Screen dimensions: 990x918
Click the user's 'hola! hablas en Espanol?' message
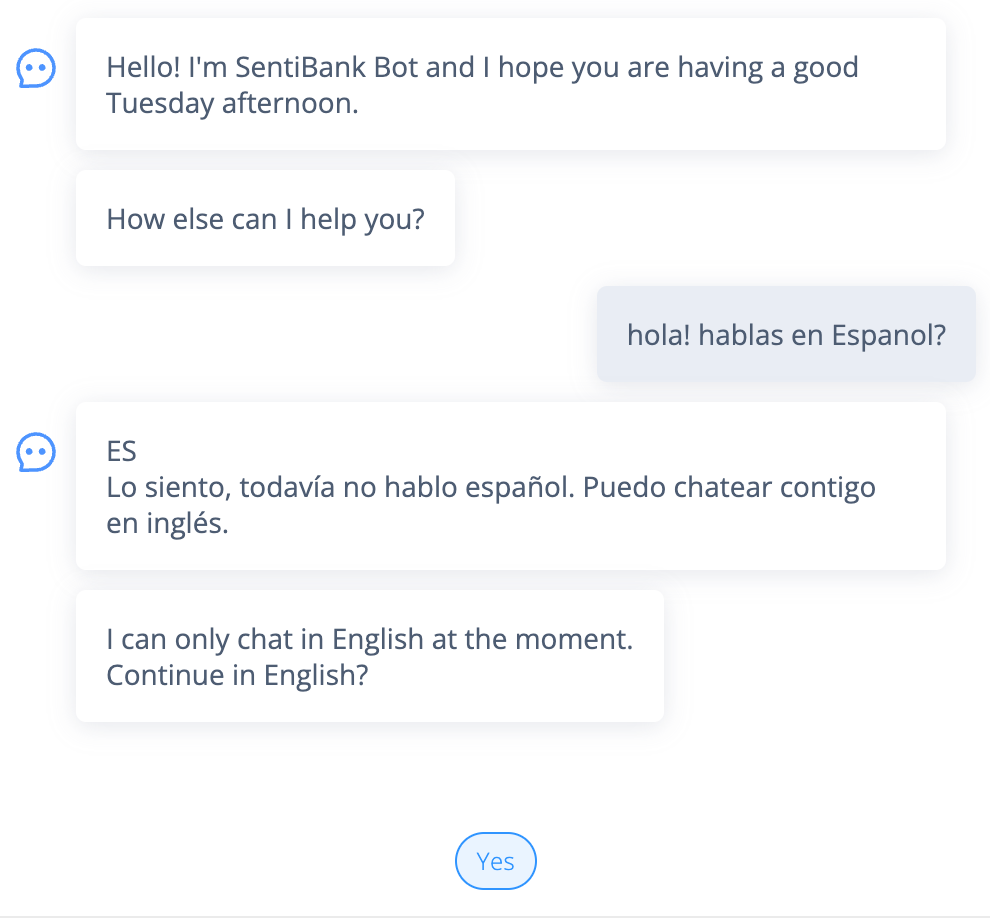786,334
